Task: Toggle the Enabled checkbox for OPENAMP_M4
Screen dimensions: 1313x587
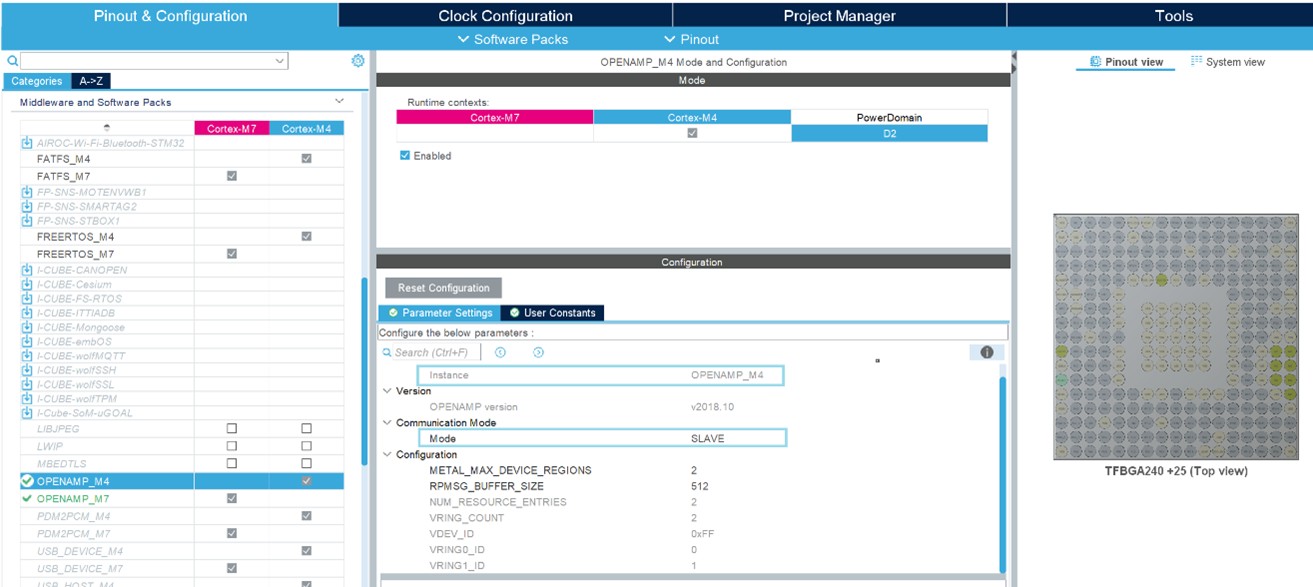Action: tap(405, 156)
